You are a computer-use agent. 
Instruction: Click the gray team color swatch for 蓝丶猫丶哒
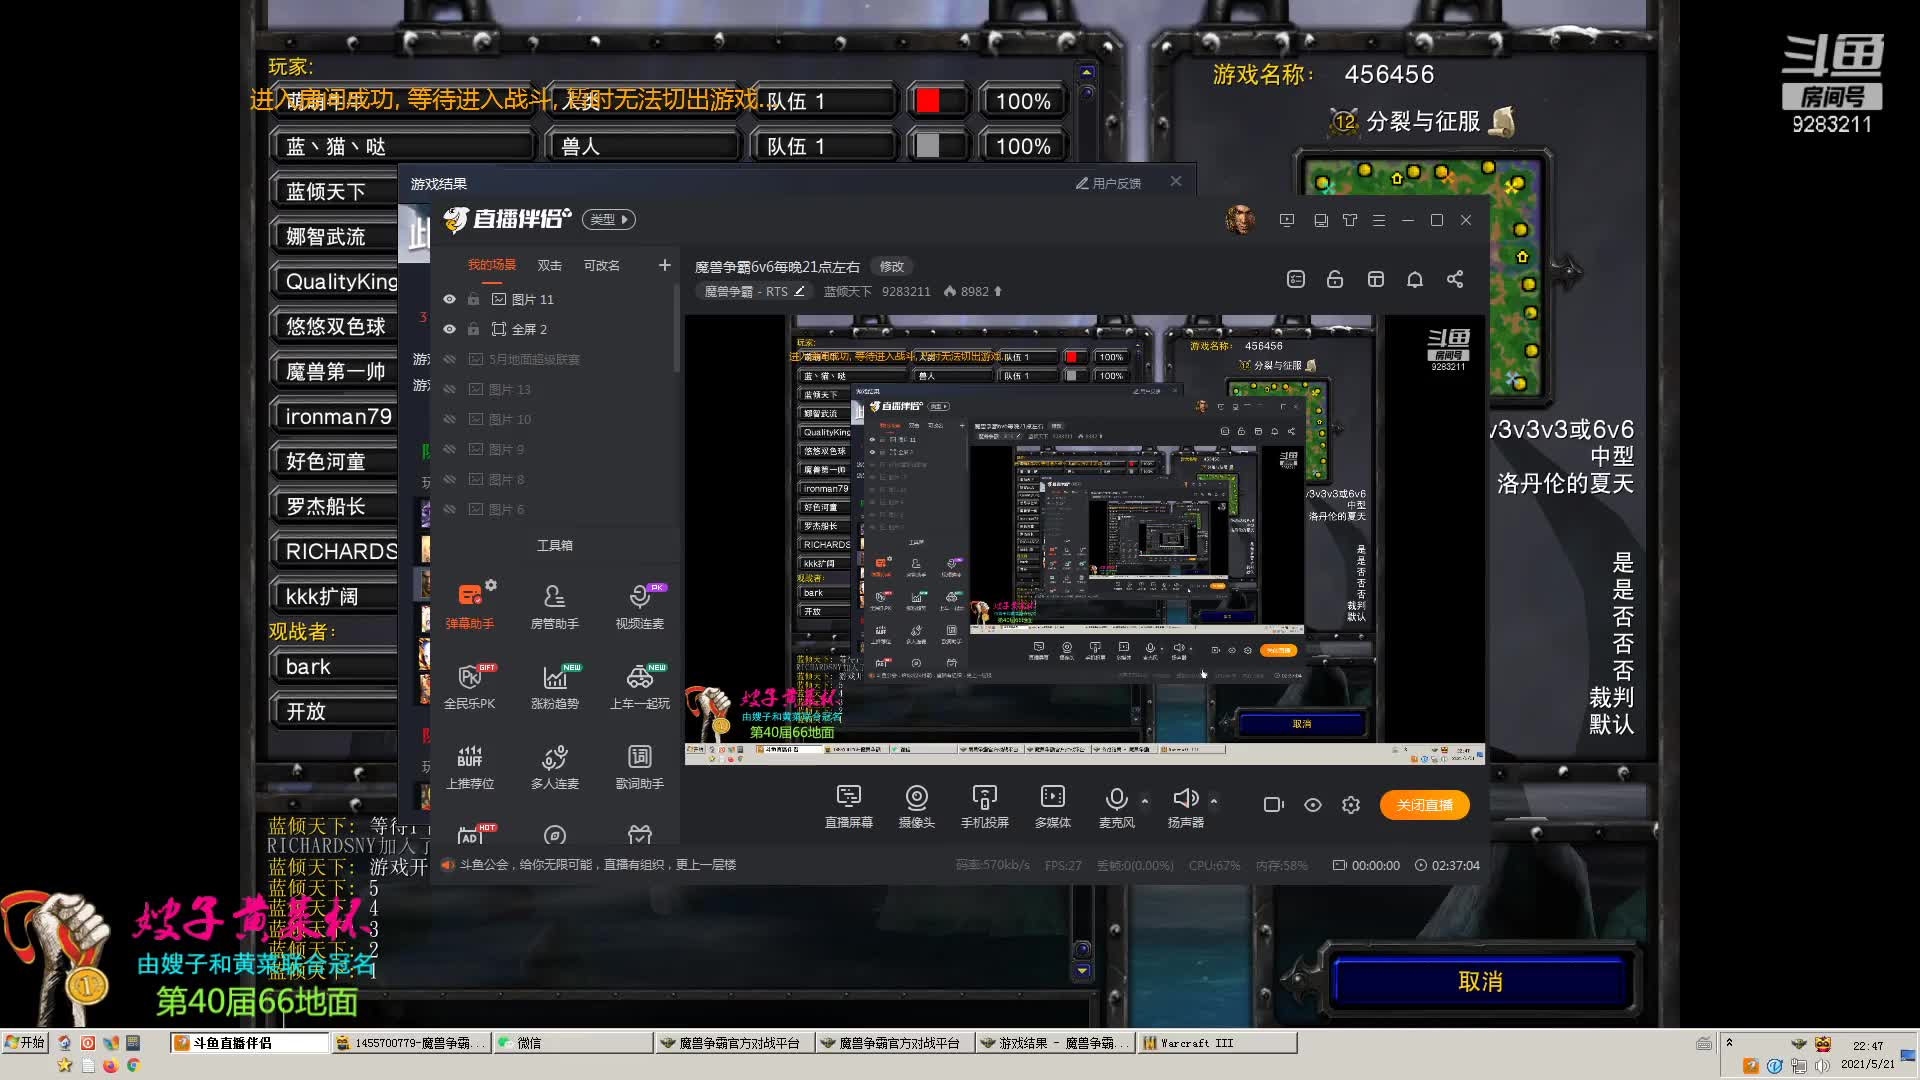pos(928,146)
